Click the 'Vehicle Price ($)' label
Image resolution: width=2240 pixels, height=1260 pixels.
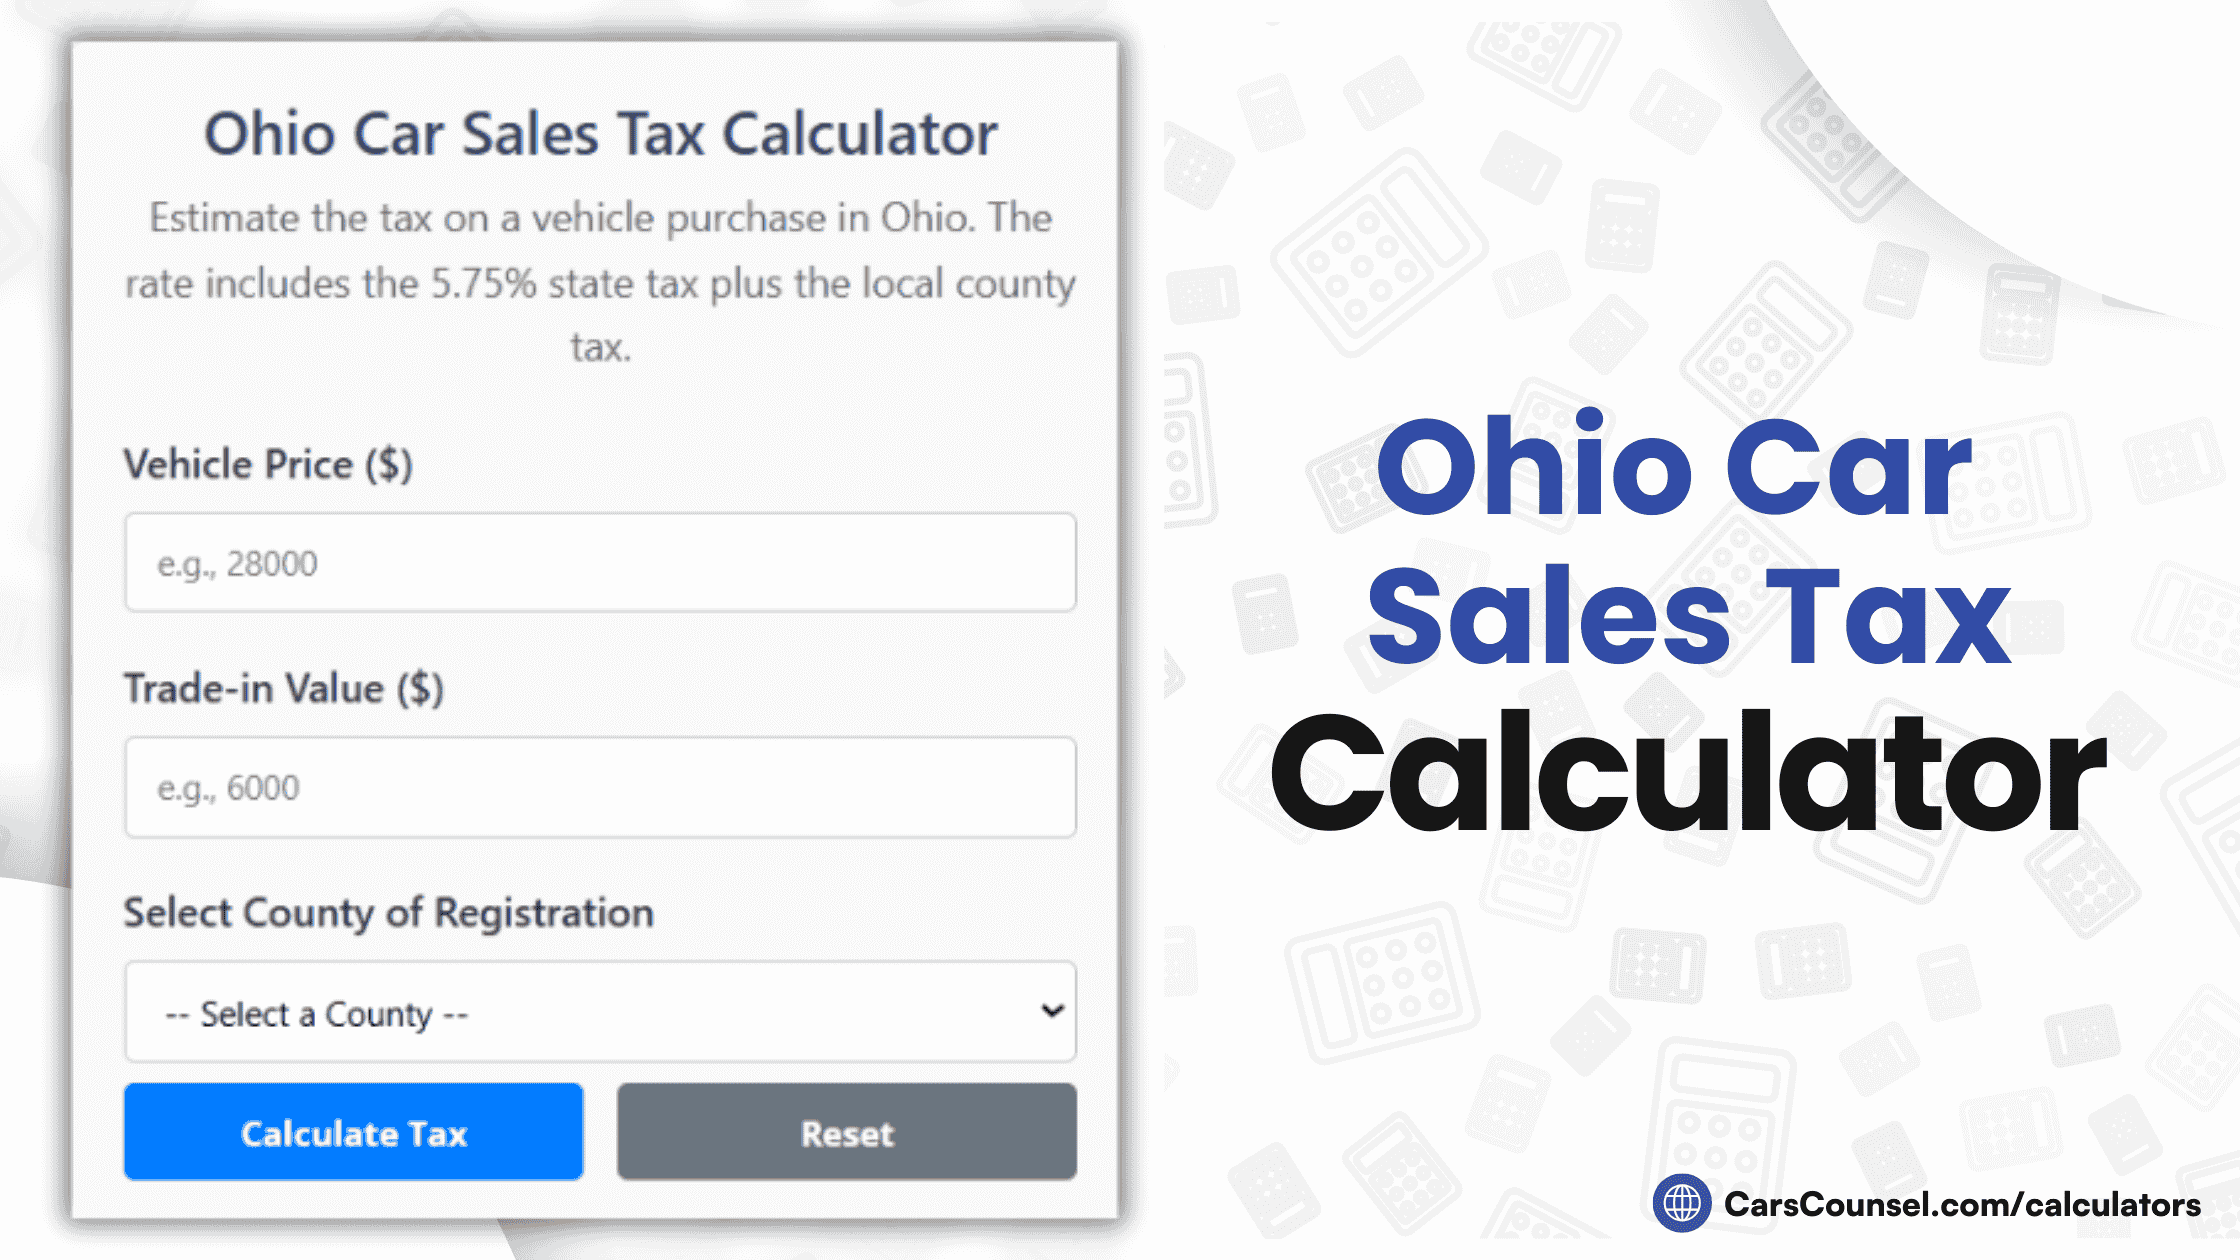coord(268,463)
